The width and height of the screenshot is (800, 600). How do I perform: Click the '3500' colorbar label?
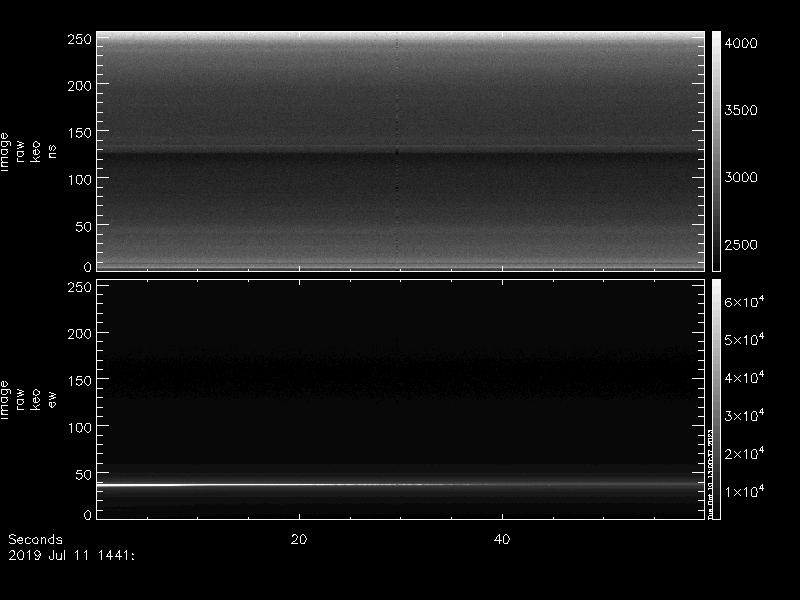pos(741,110)
